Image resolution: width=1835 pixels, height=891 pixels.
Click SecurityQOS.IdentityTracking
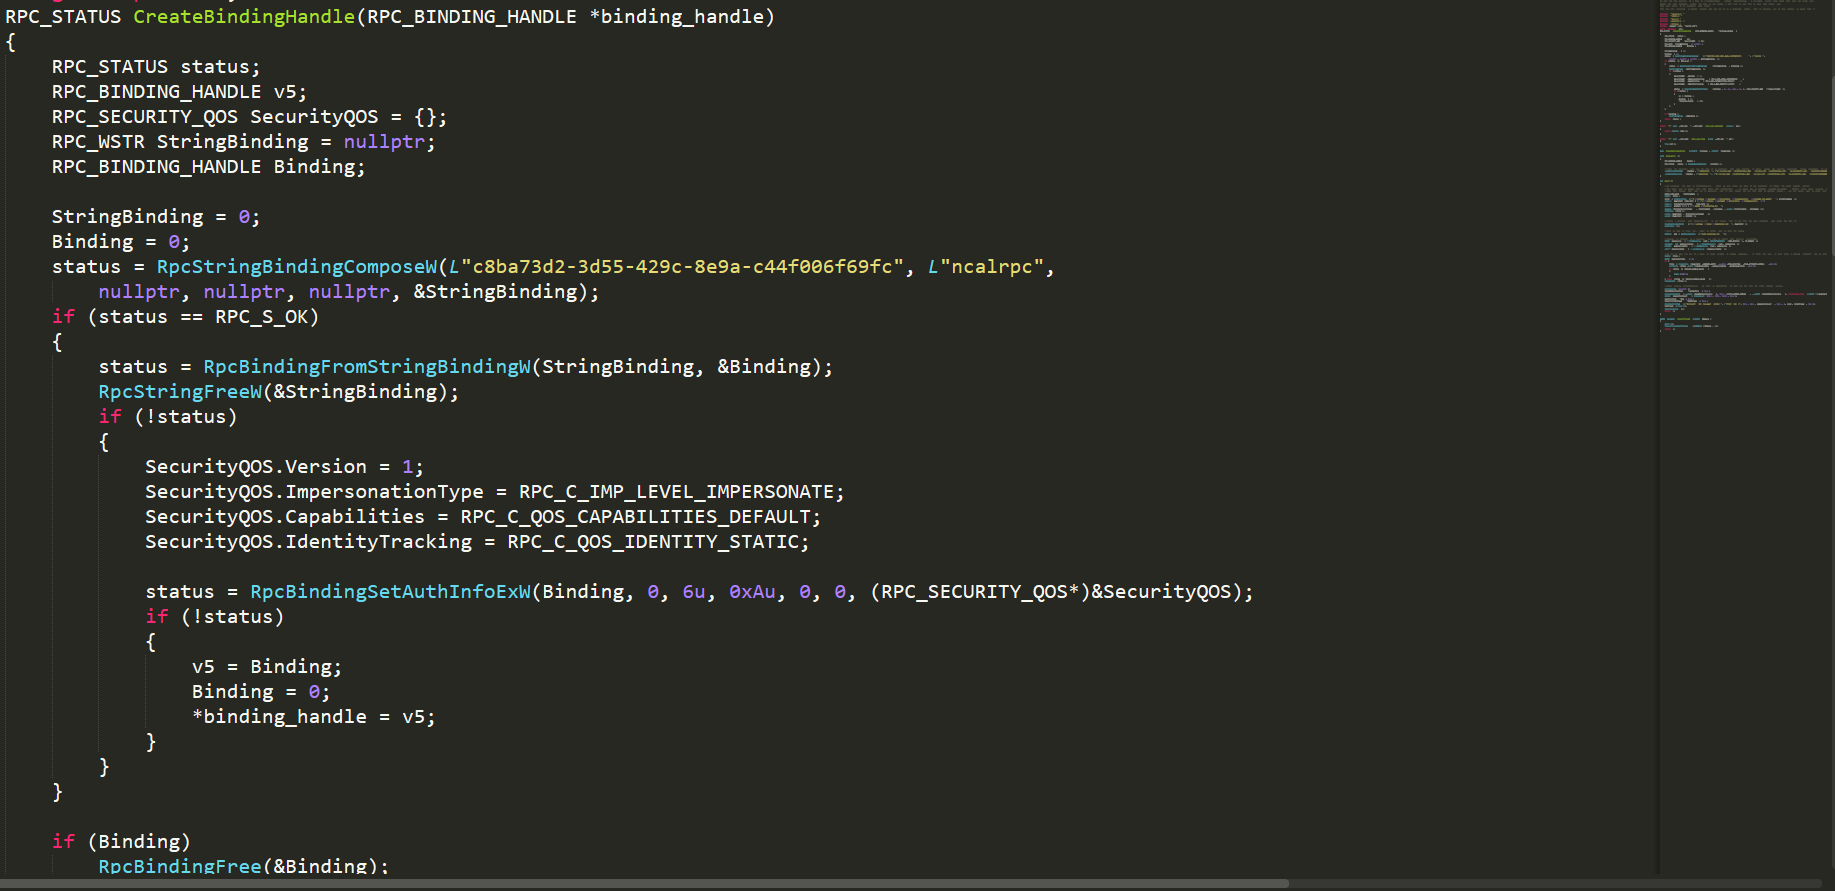[x=308, y=542]
